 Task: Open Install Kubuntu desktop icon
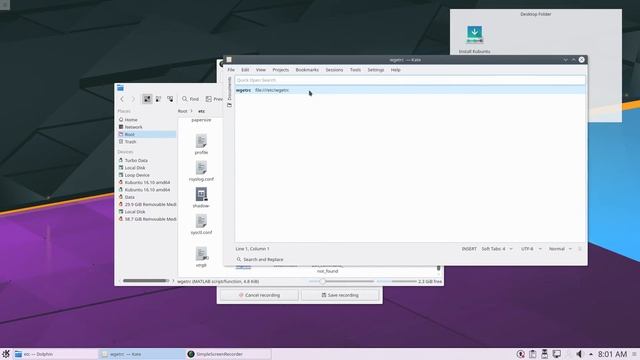[474, 39]
